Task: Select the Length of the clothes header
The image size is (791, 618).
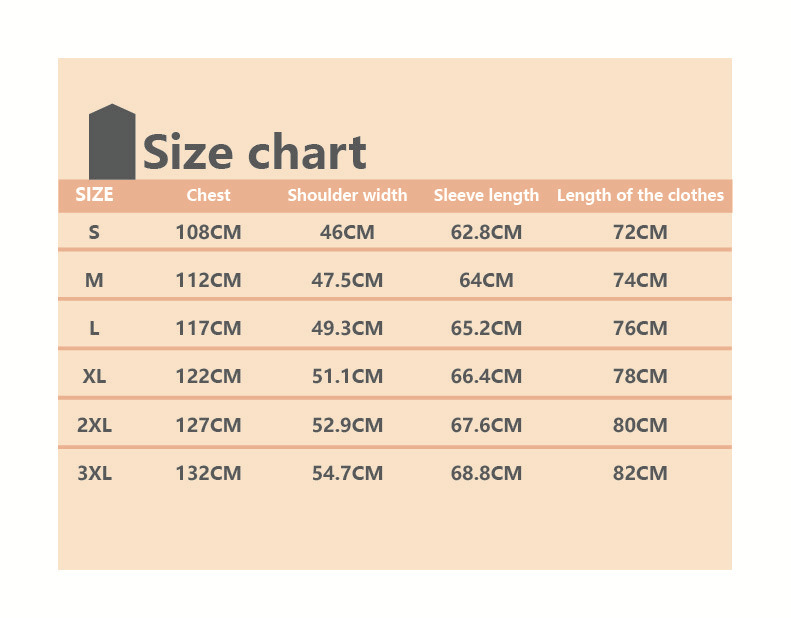Action: pyautogui.click(x=640, y=196)
